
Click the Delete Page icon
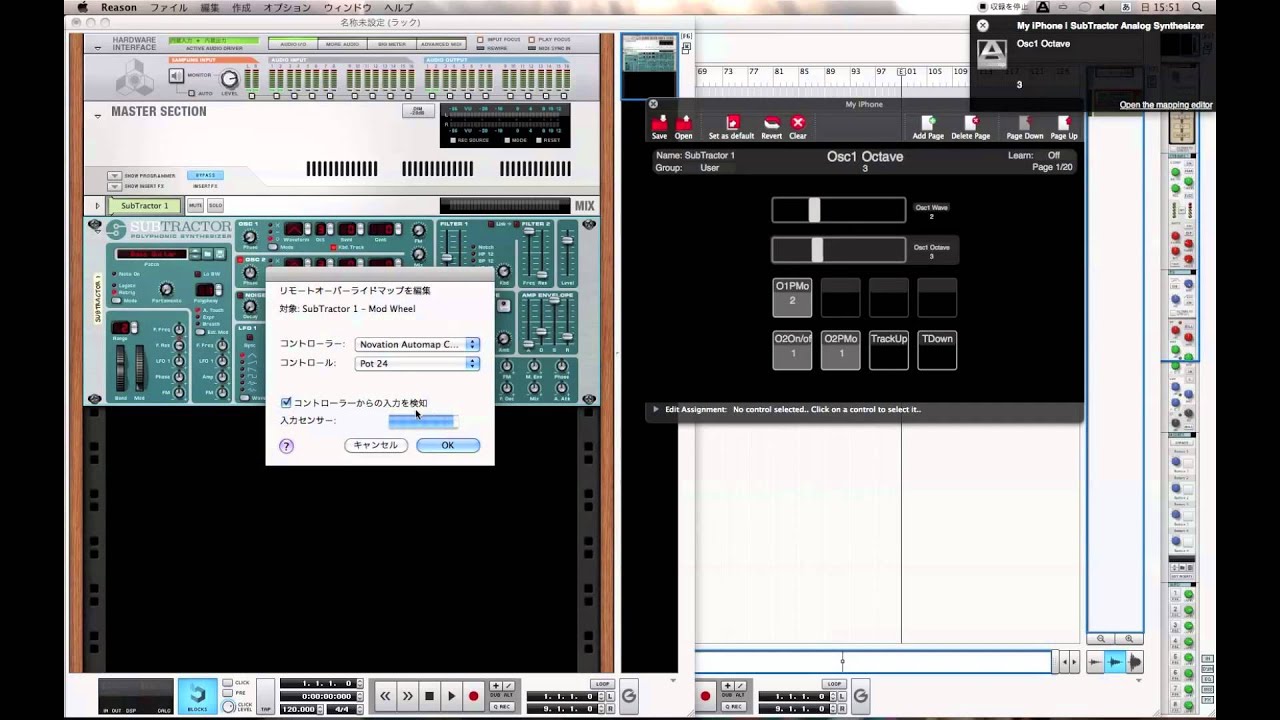[x=970, y=123]
